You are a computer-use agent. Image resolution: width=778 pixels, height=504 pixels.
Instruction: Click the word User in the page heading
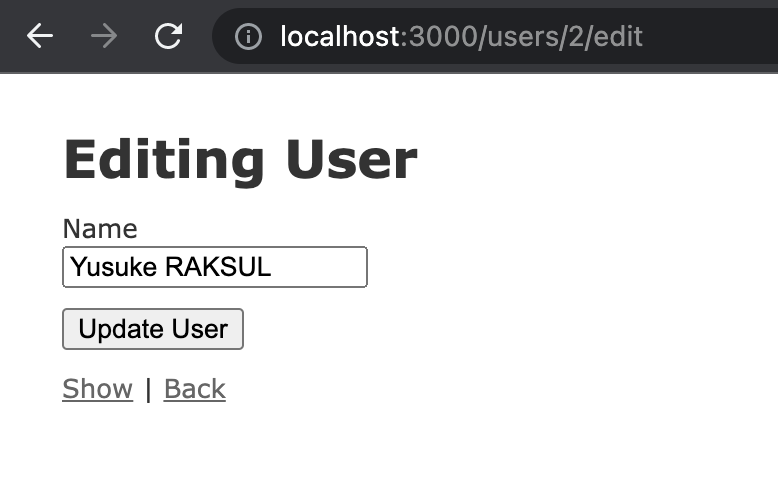351,160
